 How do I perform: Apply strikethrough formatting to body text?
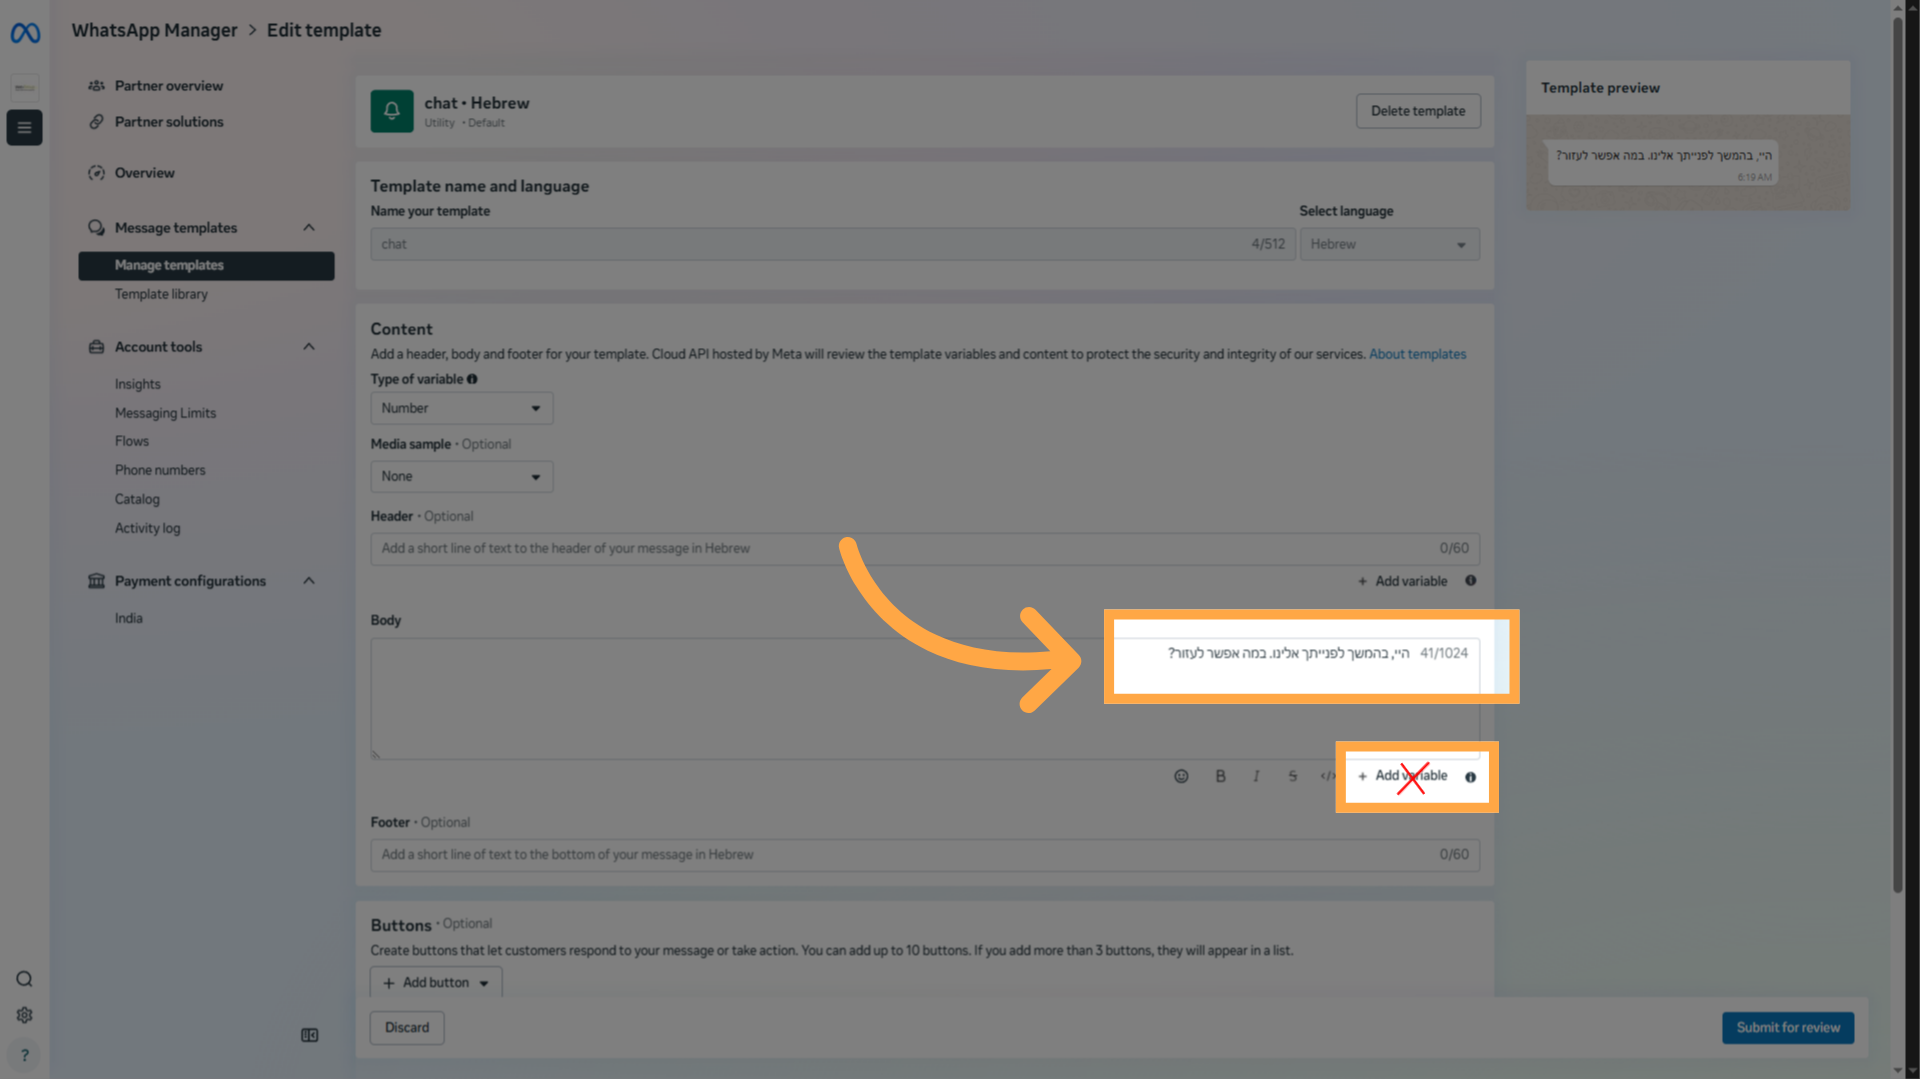1292,776
